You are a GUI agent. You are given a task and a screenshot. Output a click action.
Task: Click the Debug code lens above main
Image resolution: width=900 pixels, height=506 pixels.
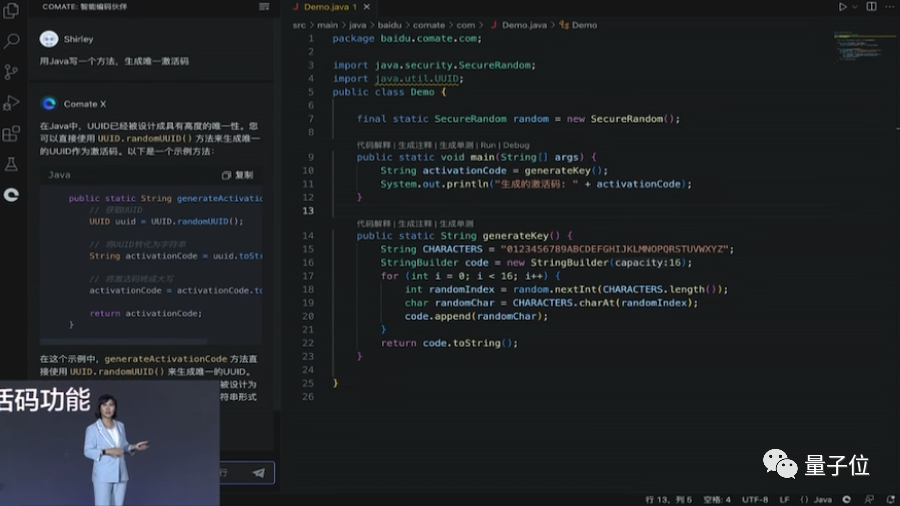(517, 145)
